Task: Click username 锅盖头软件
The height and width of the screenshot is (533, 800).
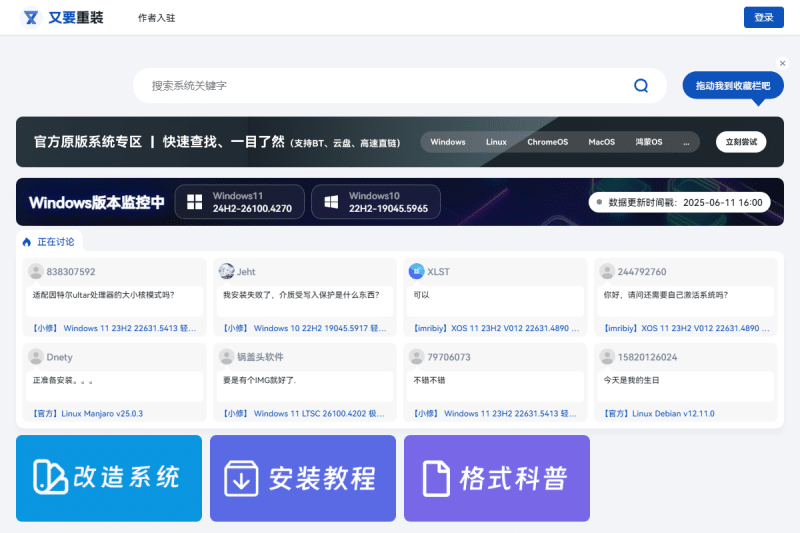Action: pos(260,357)
